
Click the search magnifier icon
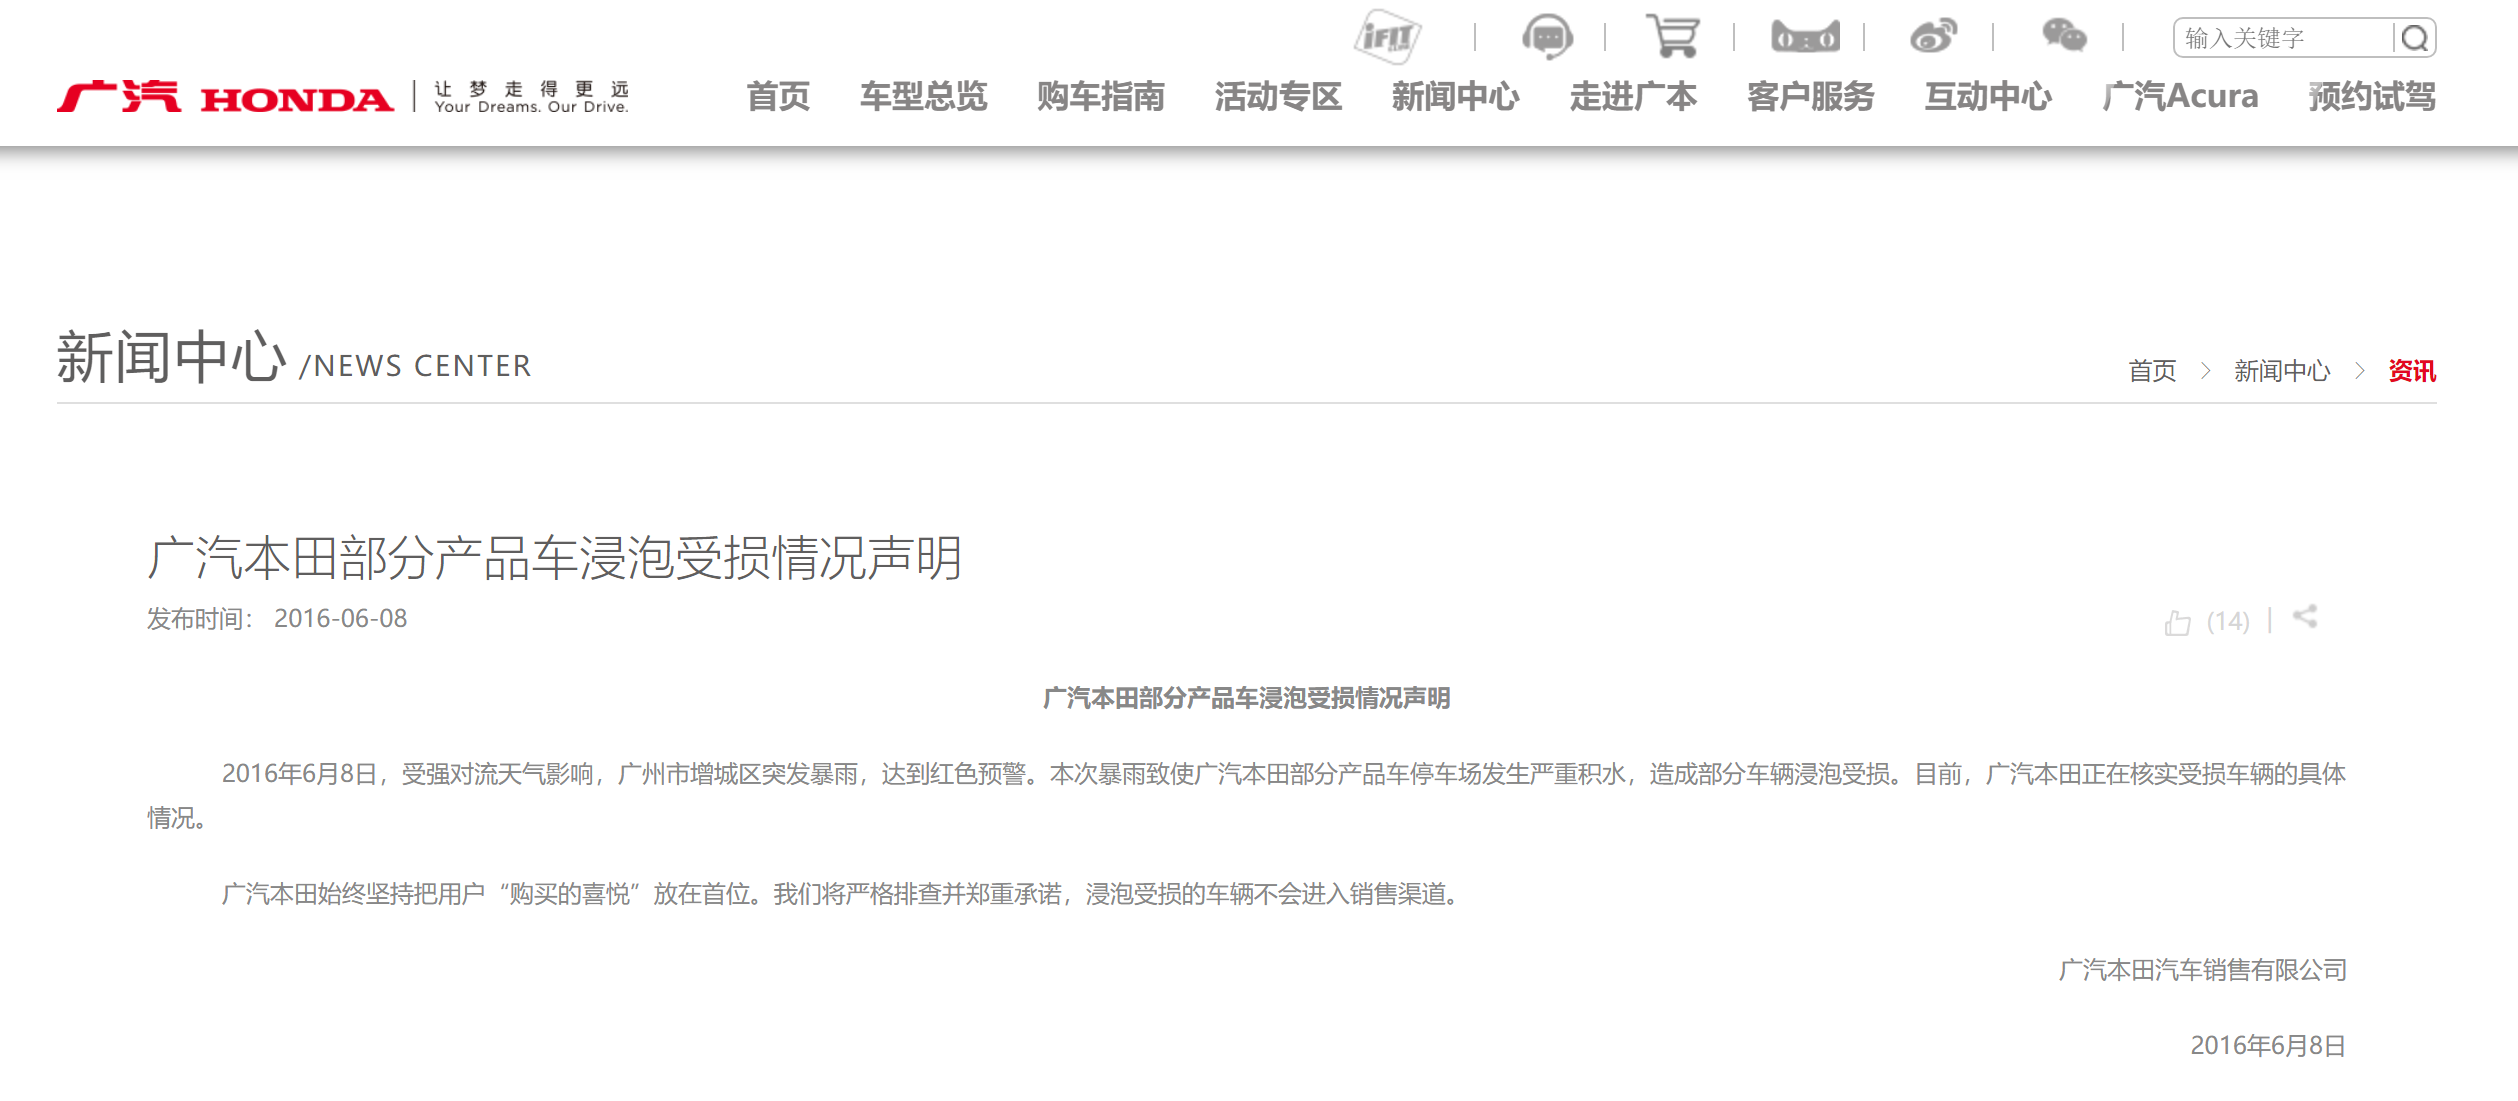[2415, 38]
